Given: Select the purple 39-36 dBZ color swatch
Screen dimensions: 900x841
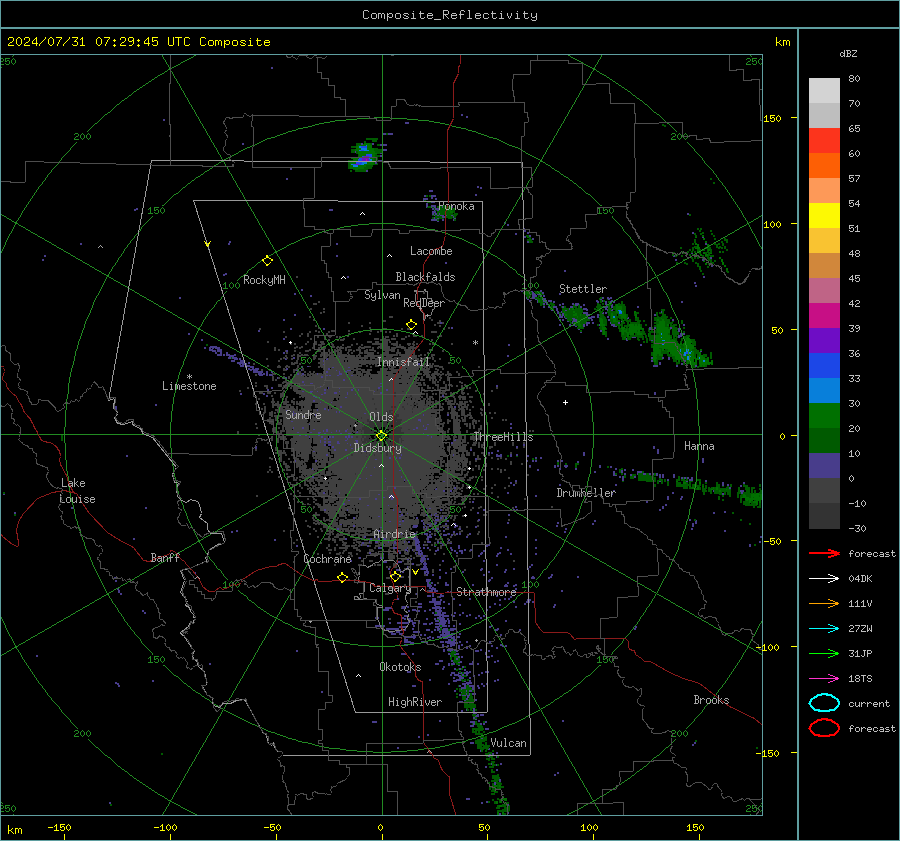Looking at the screenshot, I should pyautogui.click(x=824, y=341).
